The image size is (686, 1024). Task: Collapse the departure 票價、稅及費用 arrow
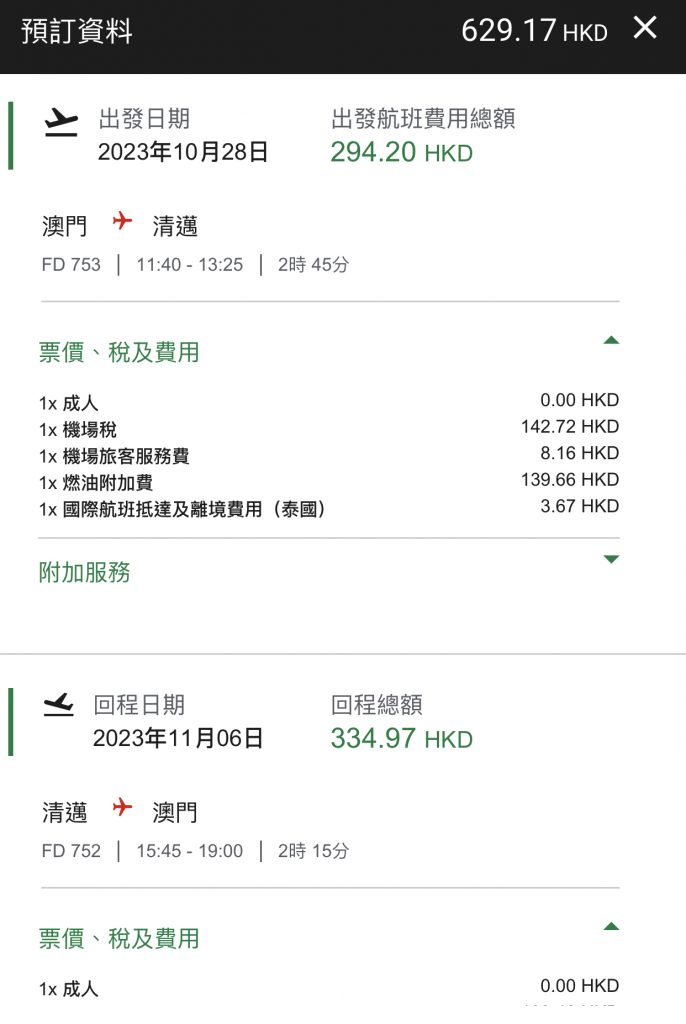click(611, 341)
